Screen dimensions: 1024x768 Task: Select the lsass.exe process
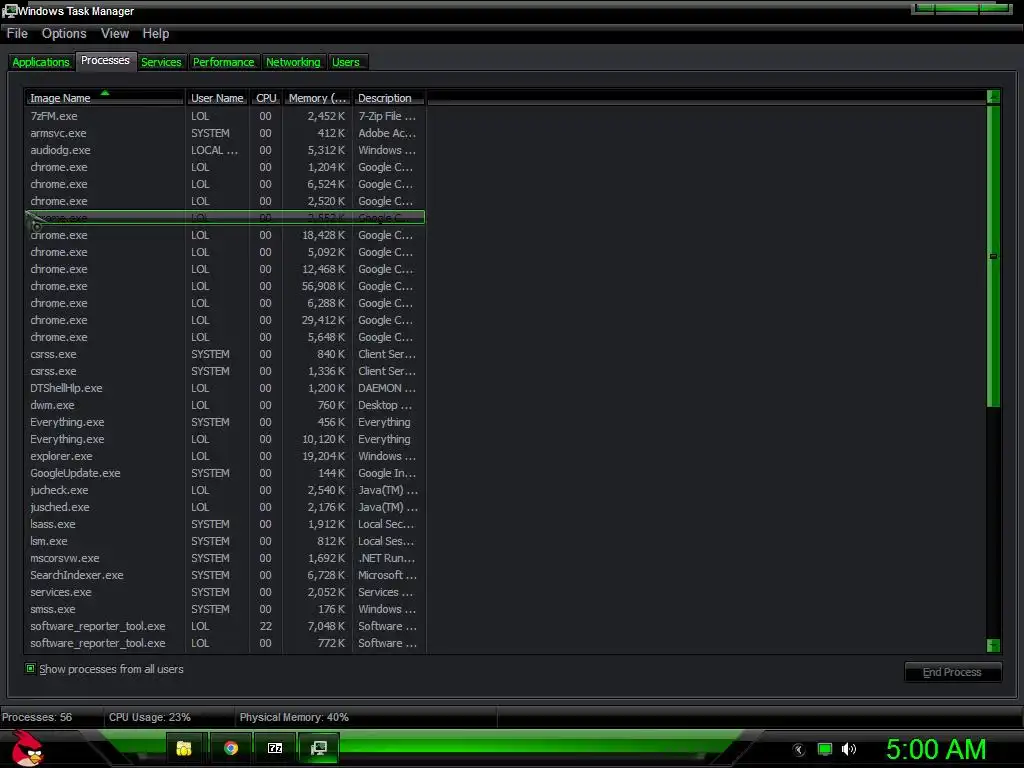[225, 524]
